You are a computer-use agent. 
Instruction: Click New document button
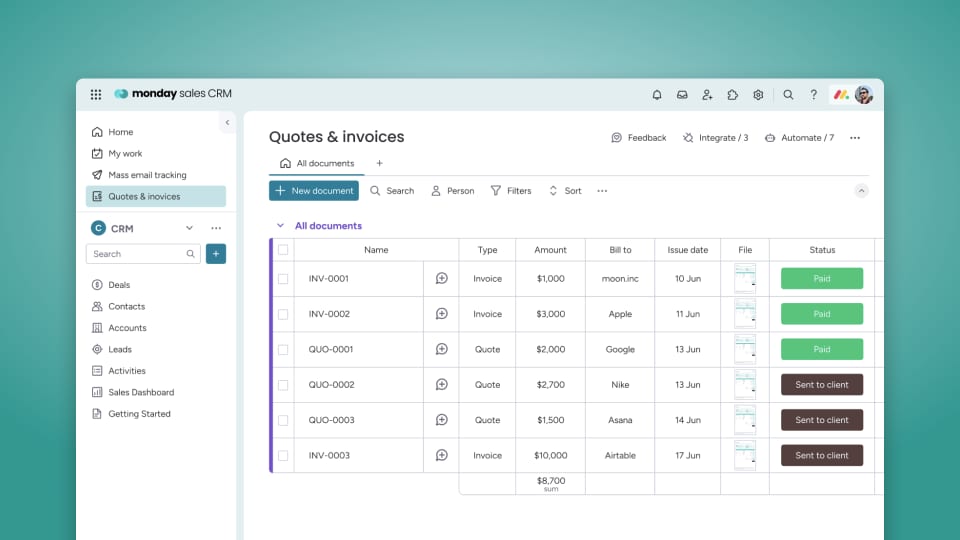tap(313, 191)
